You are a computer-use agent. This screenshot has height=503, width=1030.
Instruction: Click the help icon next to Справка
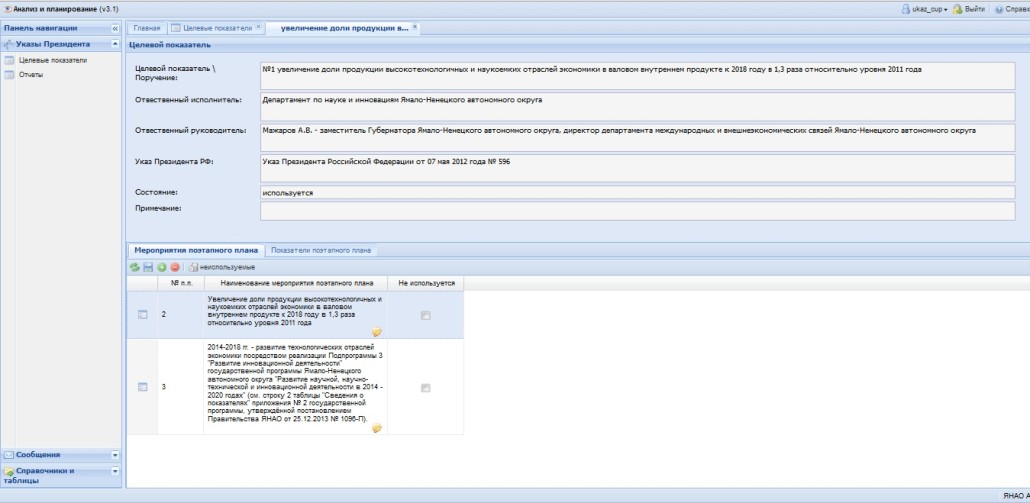(x=1000, y=9)
